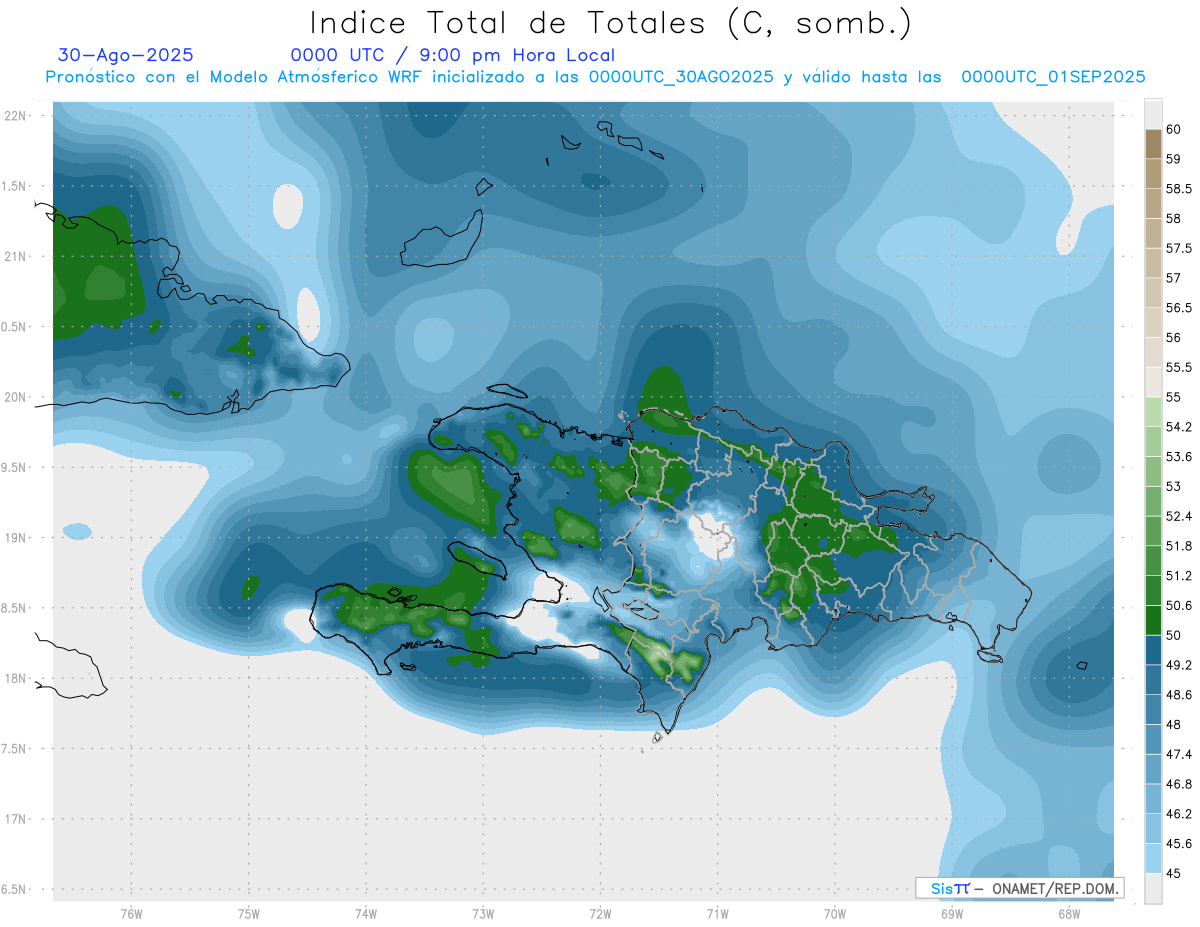Click the legend value "47.4"

tap(1179, 753)
